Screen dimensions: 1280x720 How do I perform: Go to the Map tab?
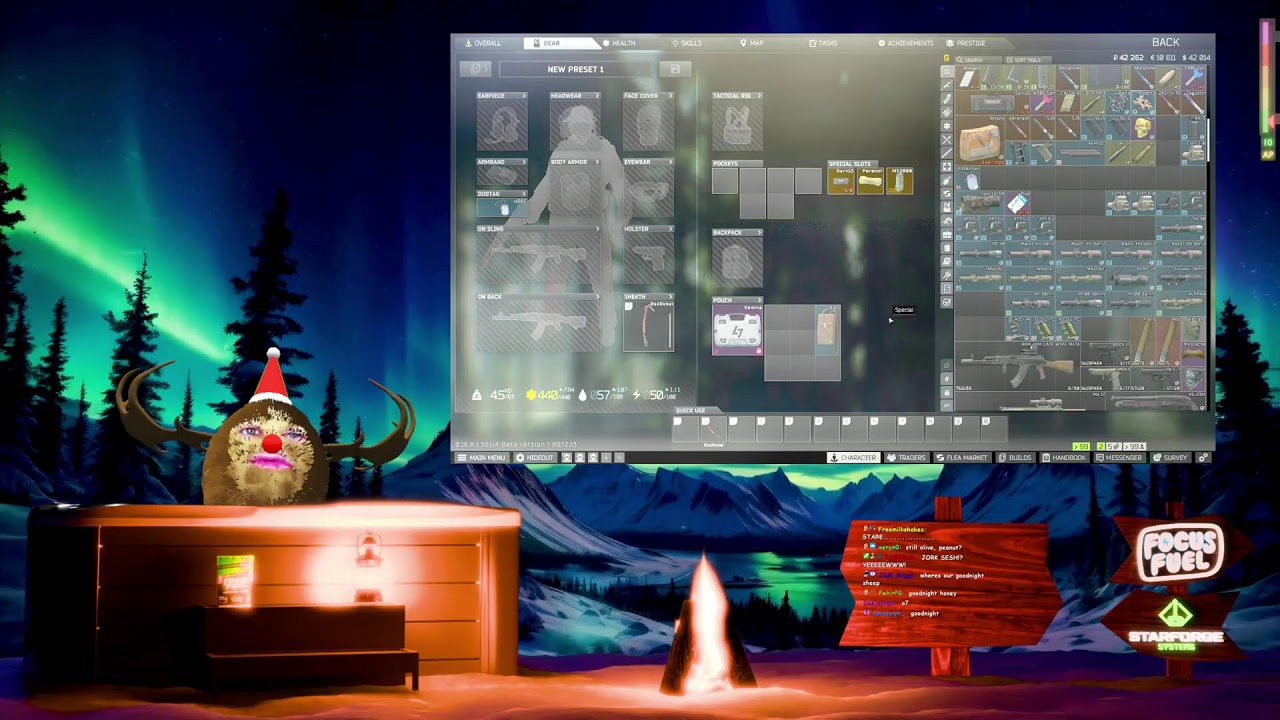pos(752,43)
